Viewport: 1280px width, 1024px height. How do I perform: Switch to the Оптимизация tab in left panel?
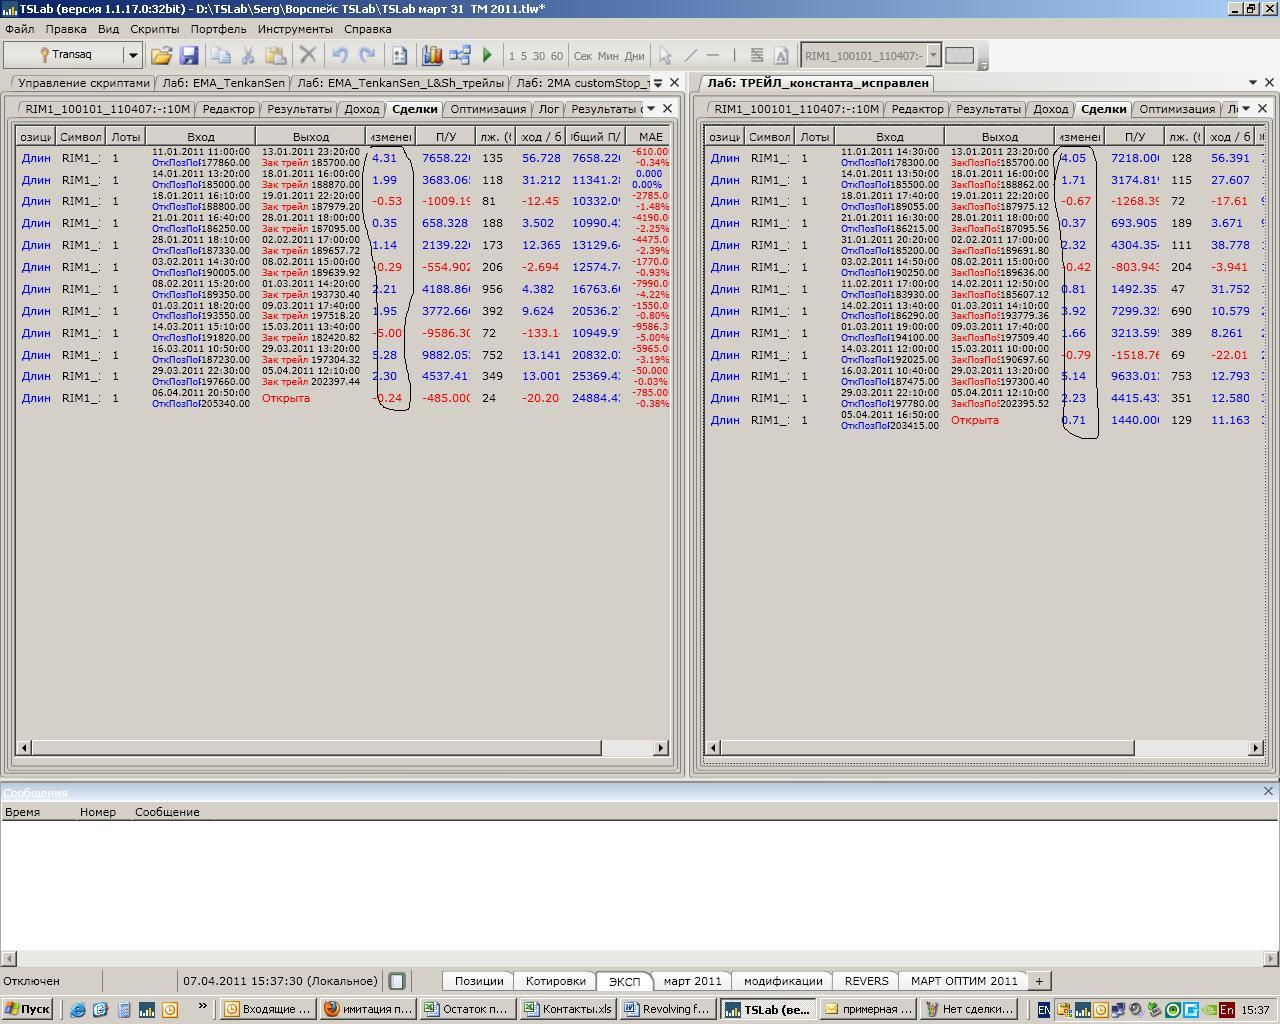(487, 109)
